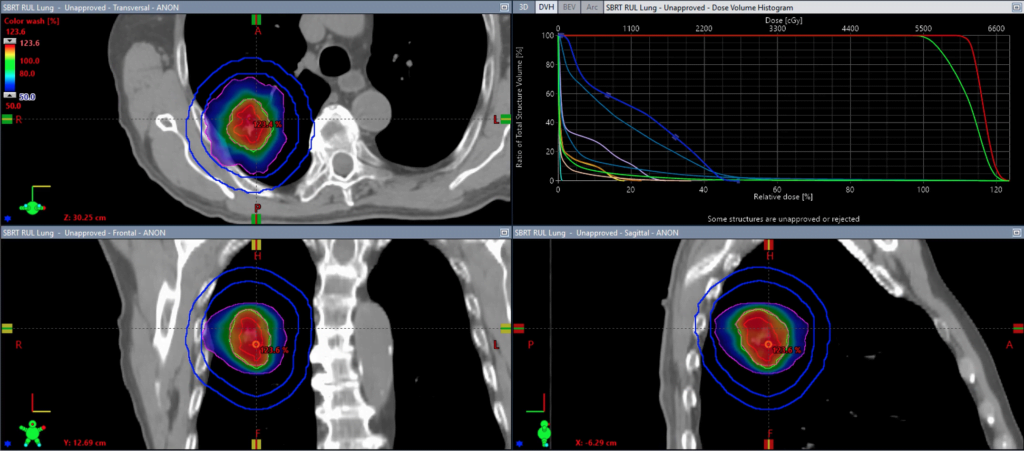Click the lower marker on the blue DVH curve
This screenshot has width=1024, height=451.
[676, 137]
